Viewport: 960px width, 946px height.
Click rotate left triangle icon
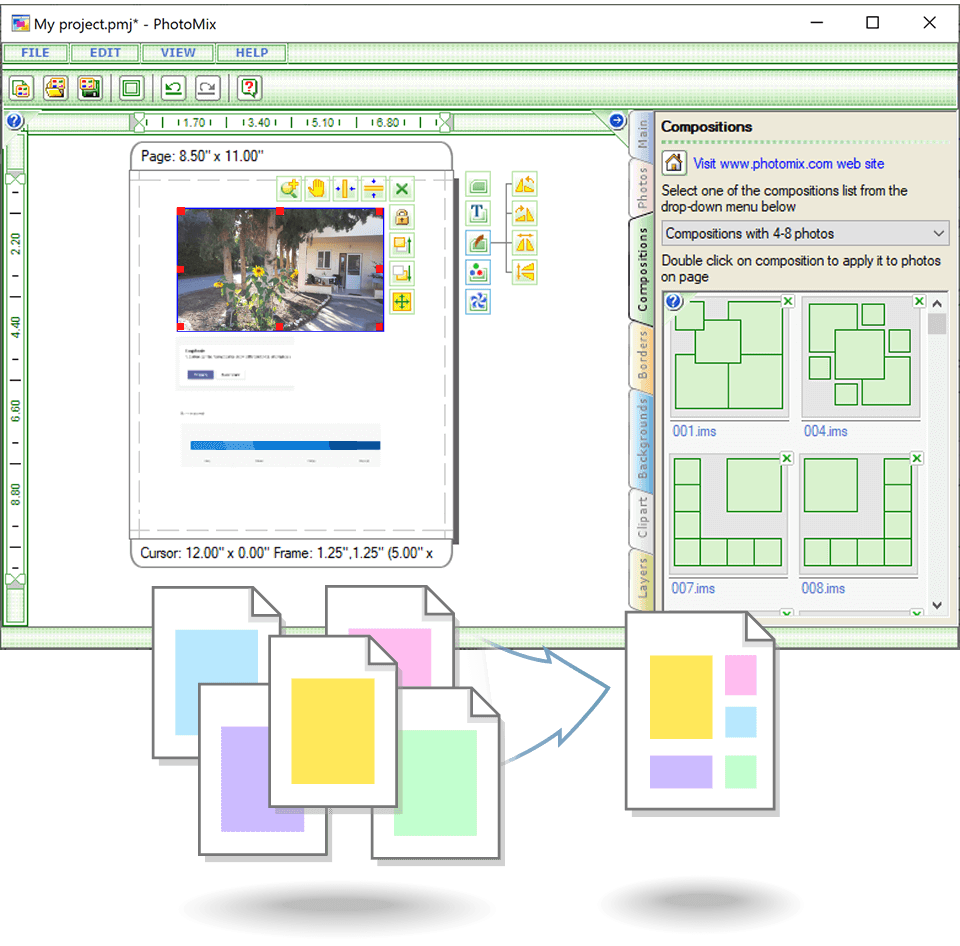(525, 184)
